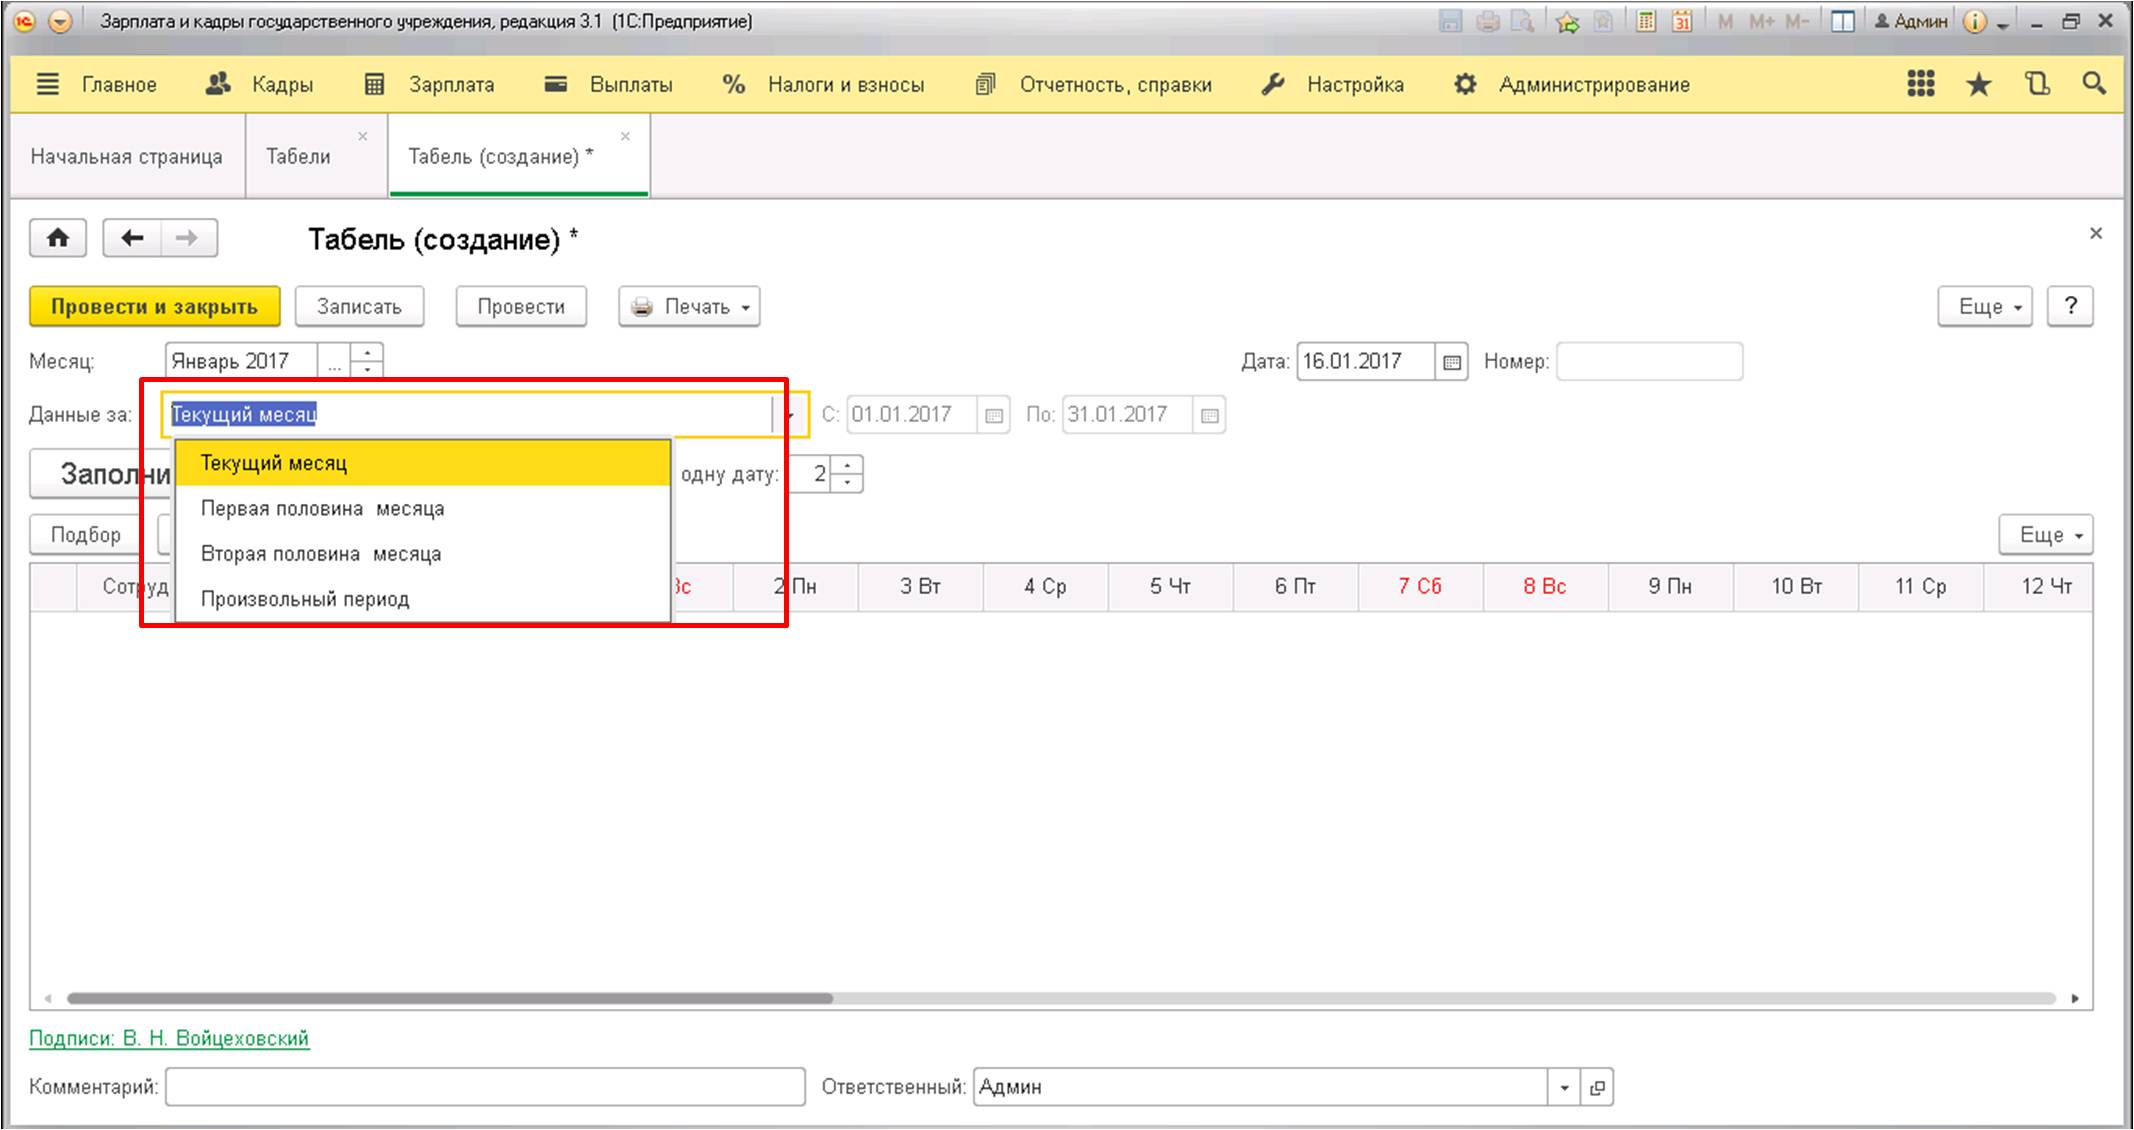Click the 'Провести и закрыть' button
The image size is (2134, 1130).
pyautogui.click(x=154, y=307)
